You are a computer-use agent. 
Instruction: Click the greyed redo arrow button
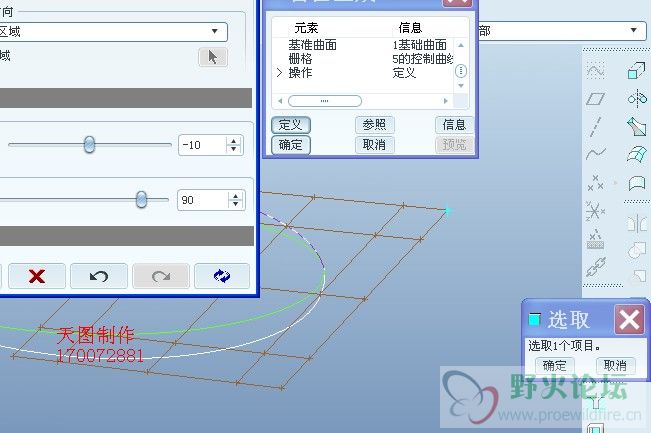161,276
